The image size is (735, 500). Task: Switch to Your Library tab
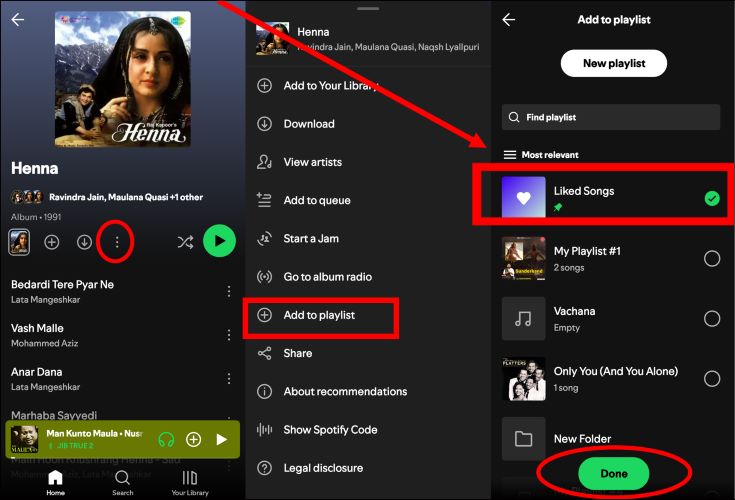(190, 483)
